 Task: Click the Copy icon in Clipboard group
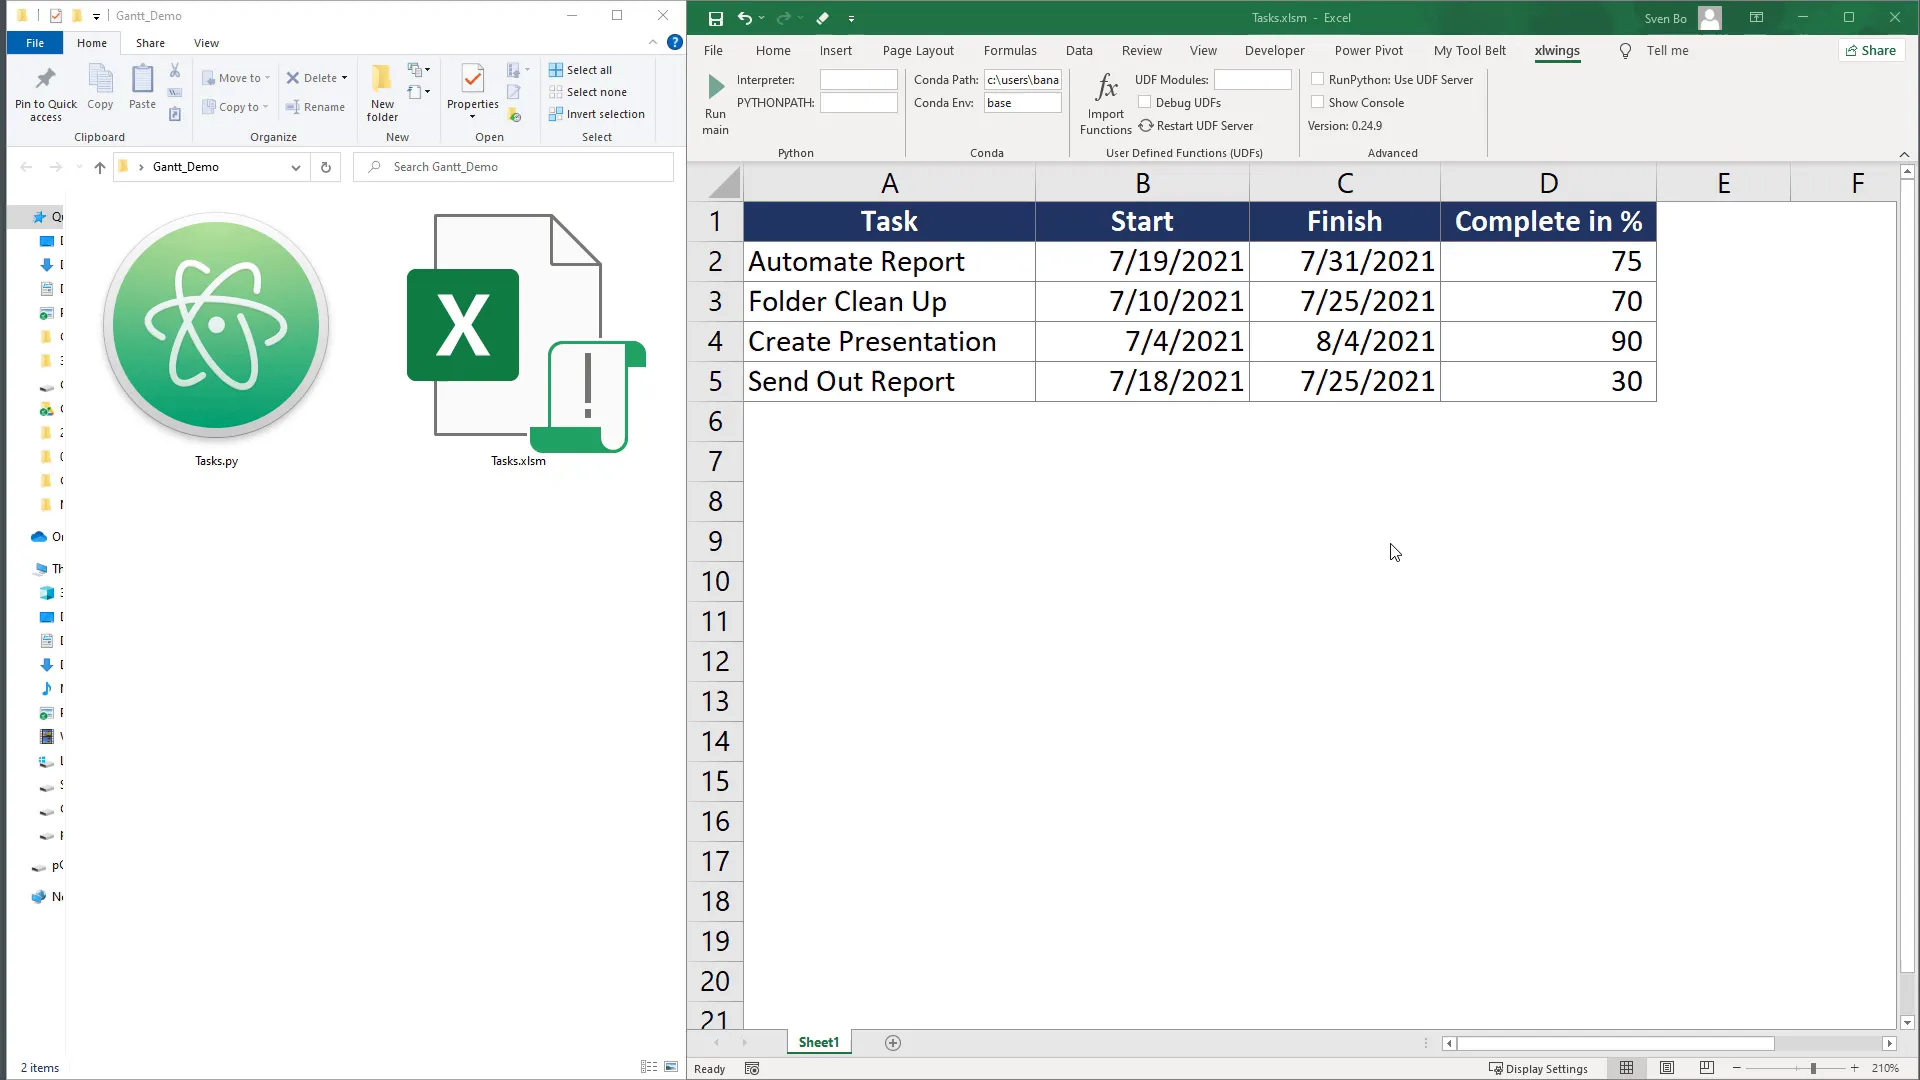point(100,88)
